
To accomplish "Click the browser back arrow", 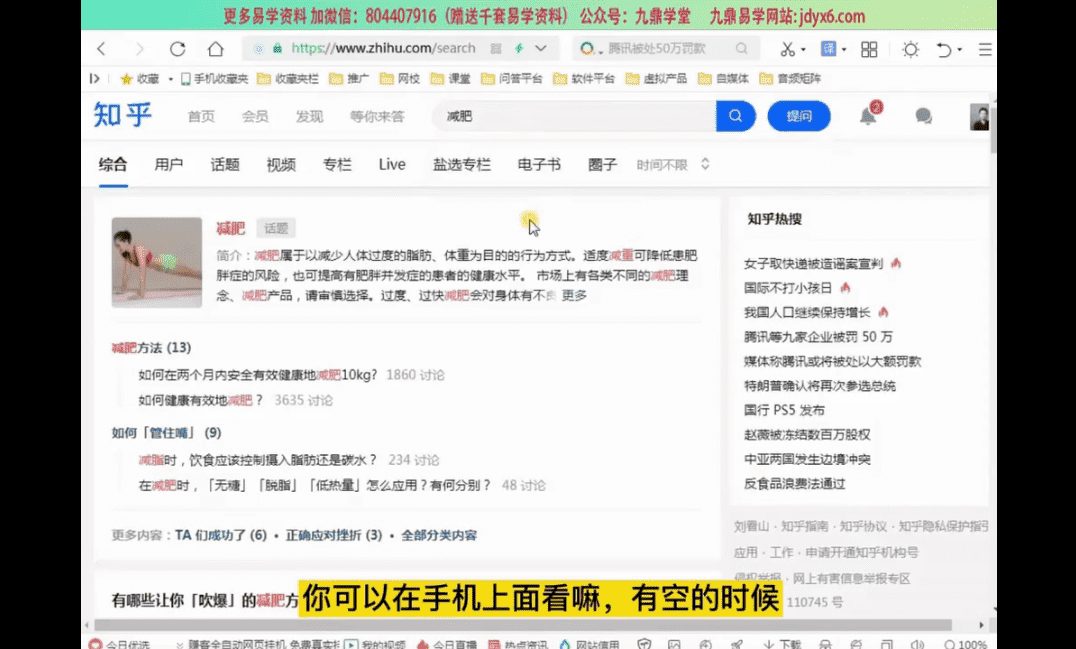I will (x=102, y=49).
